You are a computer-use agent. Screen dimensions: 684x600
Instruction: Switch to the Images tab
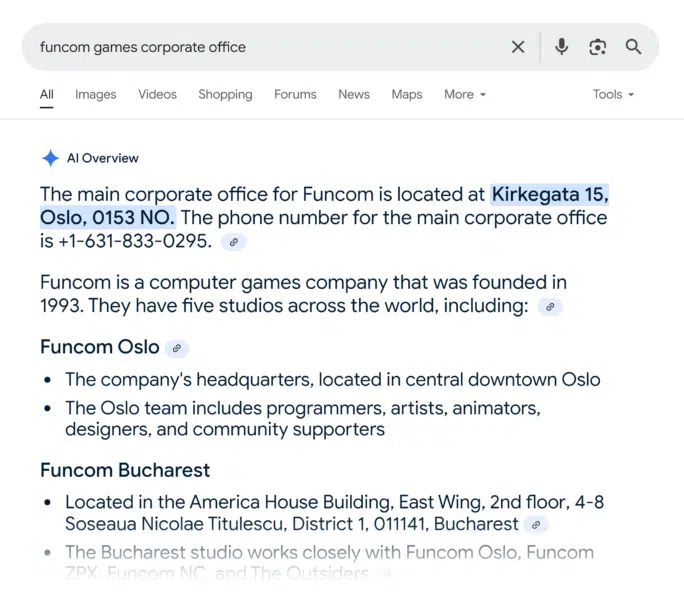click(x=96, y=94)
